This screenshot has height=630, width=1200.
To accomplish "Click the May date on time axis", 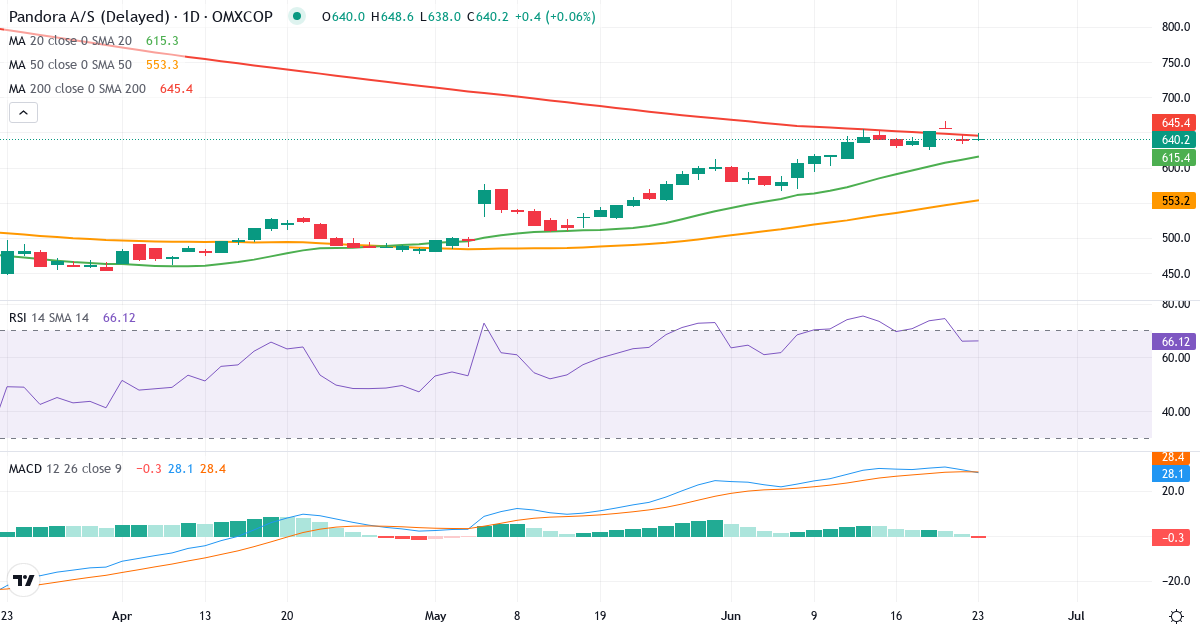I will [436, 617].
